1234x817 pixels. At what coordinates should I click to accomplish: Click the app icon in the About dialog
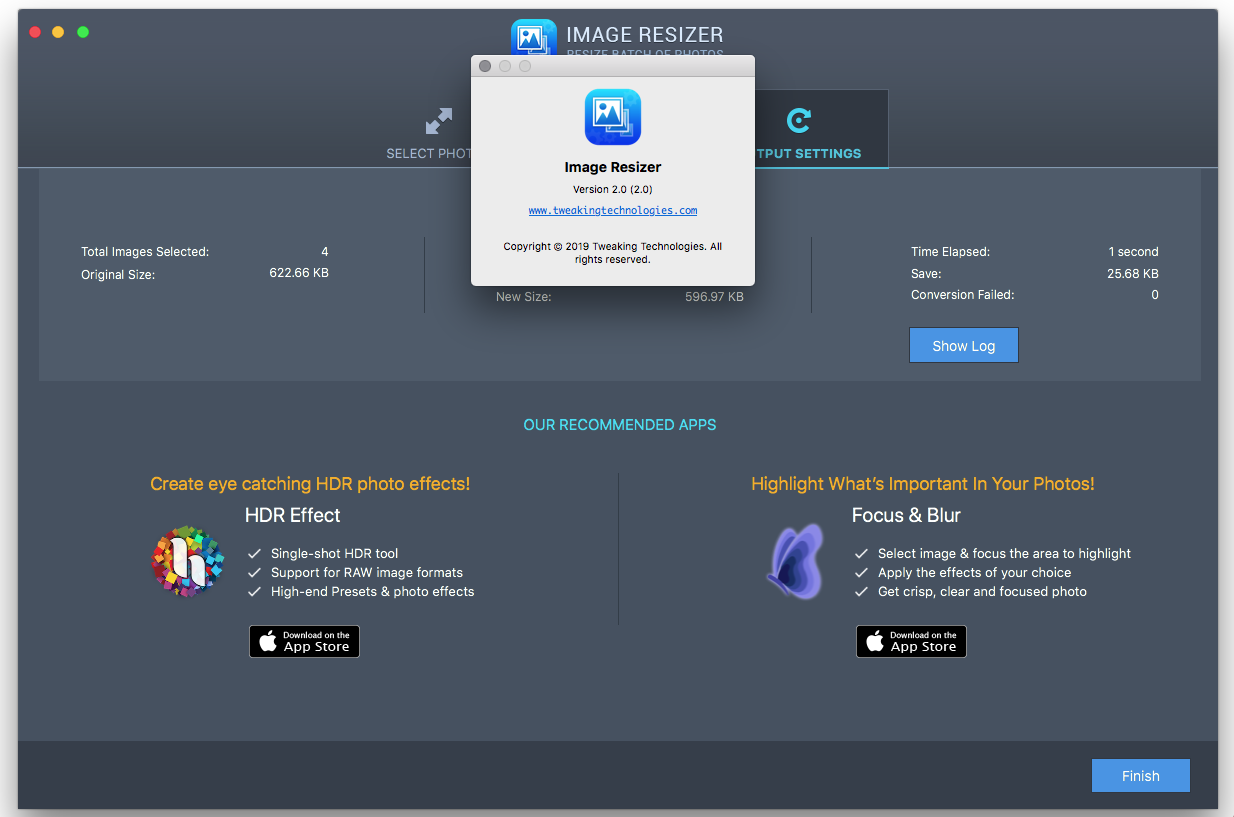[612, 117]
